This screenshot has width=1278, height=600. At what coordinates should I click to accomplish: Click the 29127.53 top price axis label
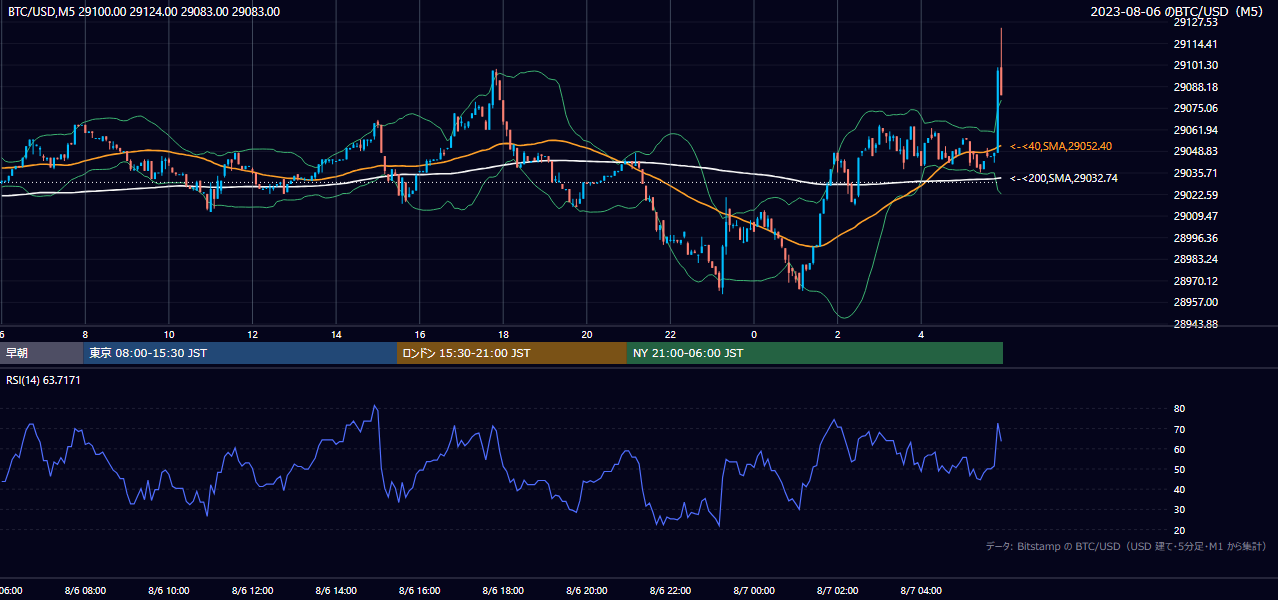click(1195, 22)
